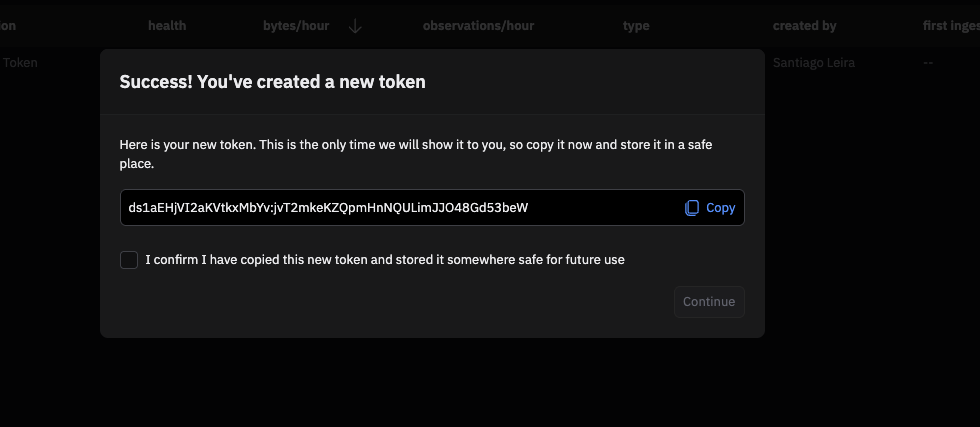
Task: Click the partially visible first ingest header
Action: click(950, 26)
